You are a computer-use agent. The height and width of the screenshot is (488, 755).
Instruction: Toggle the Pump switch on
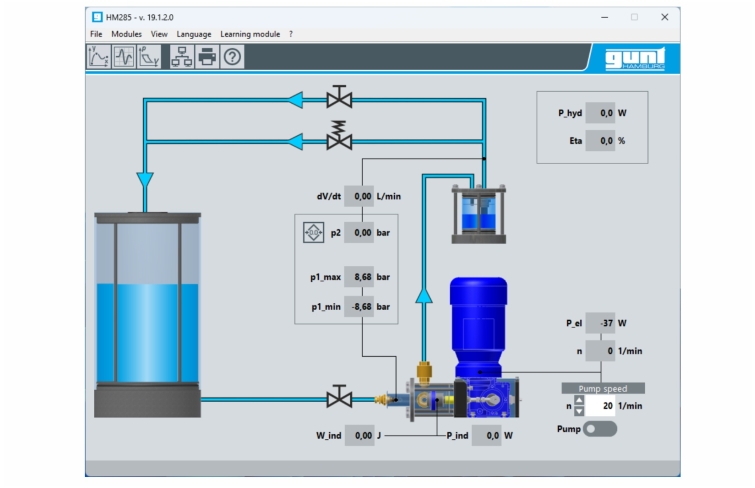(x=600, y=429)
